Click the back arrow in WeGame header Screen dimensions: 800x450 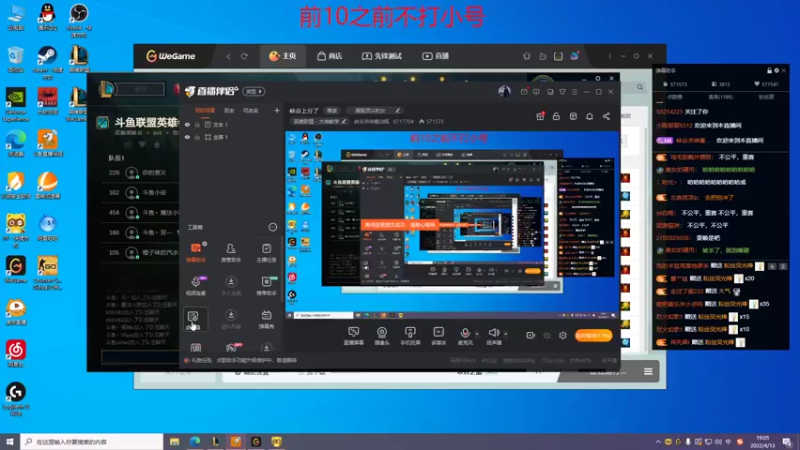[228, 56]
